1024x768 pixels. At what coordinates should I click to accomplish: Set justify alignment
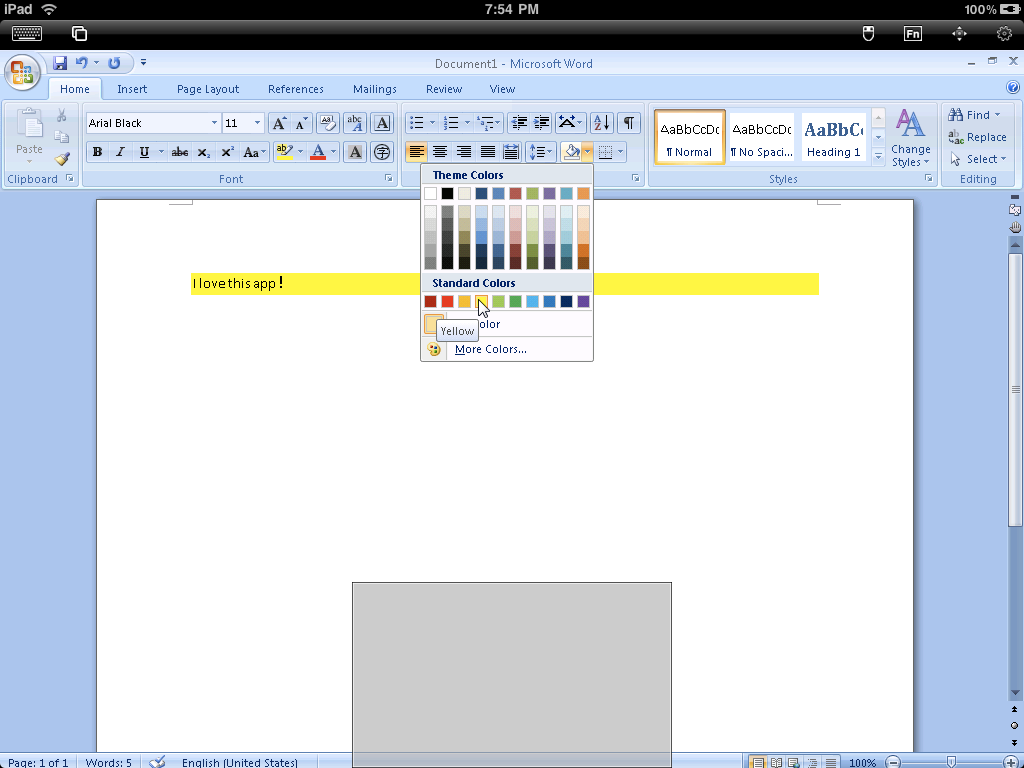tap(487, 152)
